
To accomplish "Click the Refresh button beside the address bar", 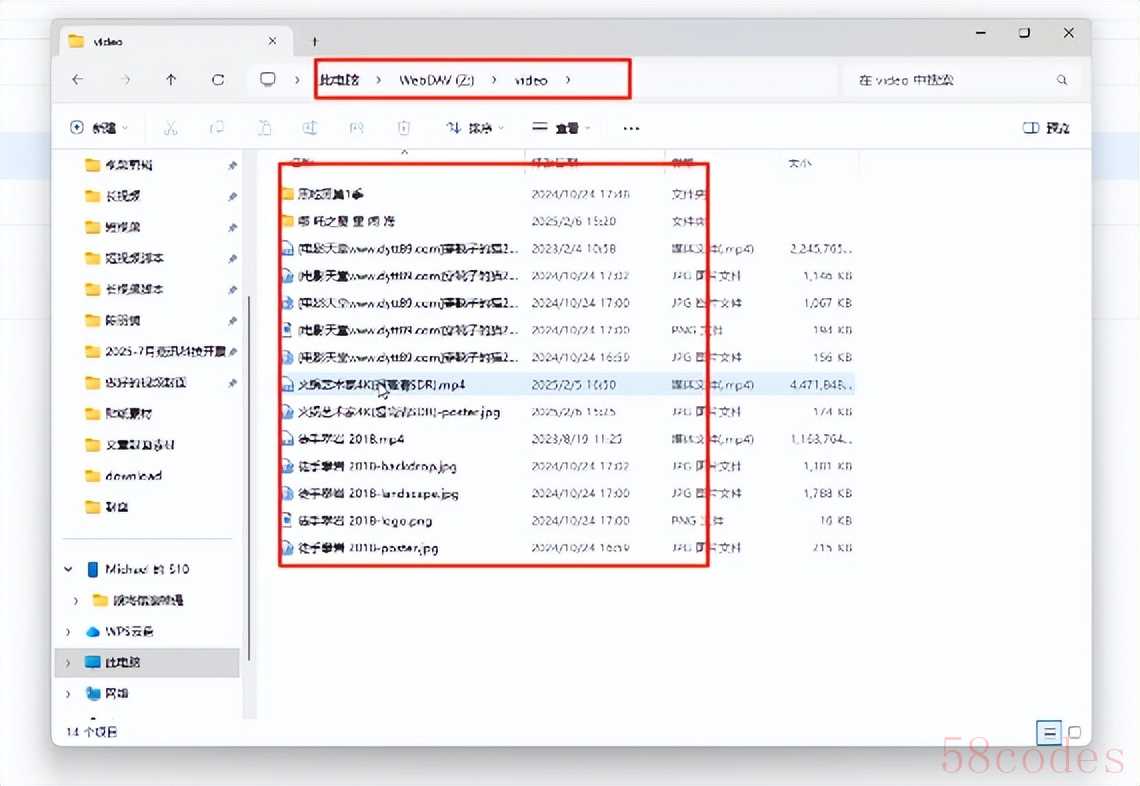I will pos(218,80).
